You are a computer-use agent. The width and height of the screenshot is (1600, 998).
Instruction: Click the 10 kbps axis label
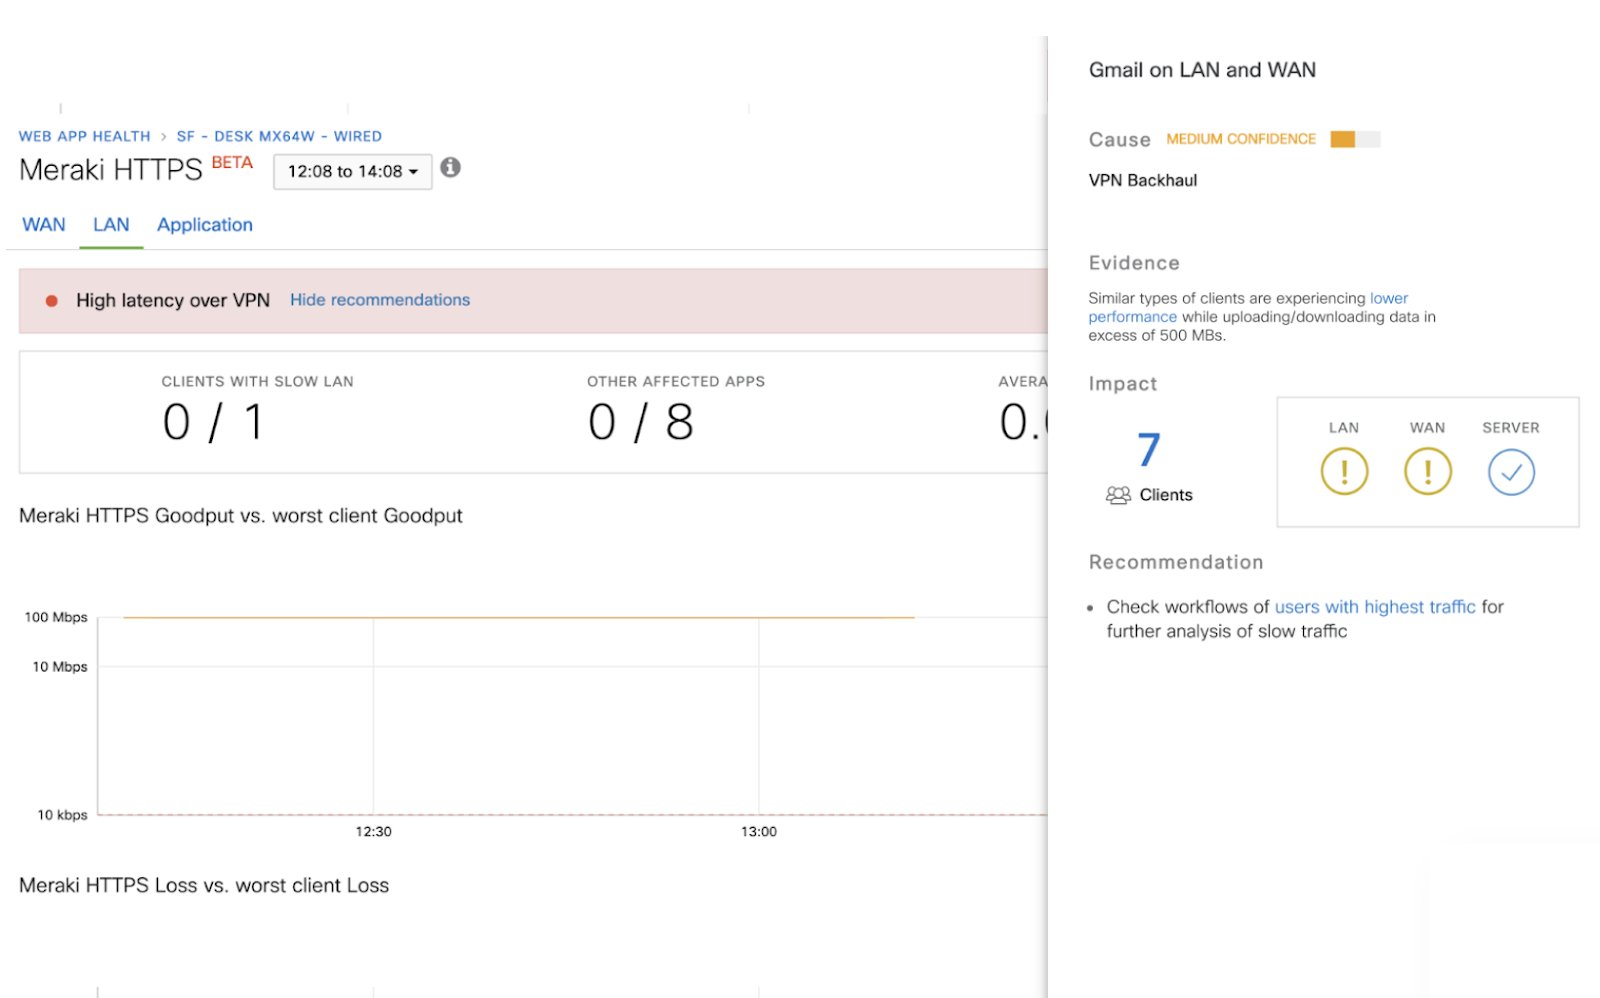[62, 815]
